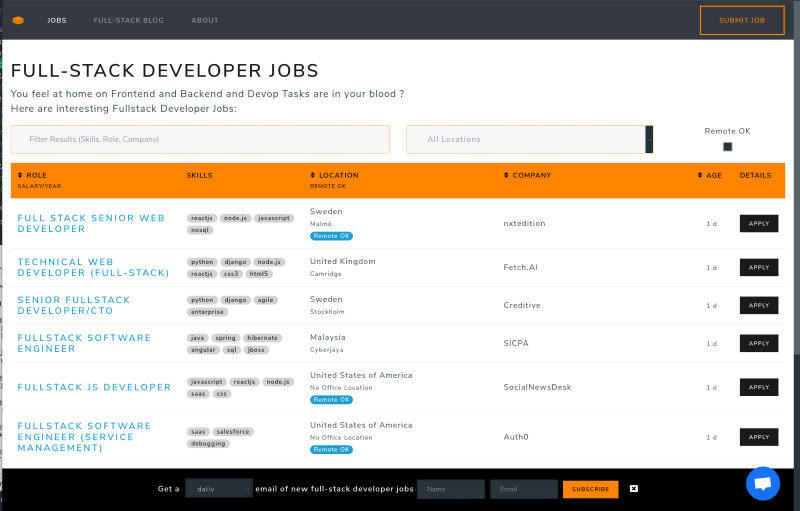The height and width of the screenshot is (511, 800).
Task: Click the Skills column header
Action: [x=199, y=175]
